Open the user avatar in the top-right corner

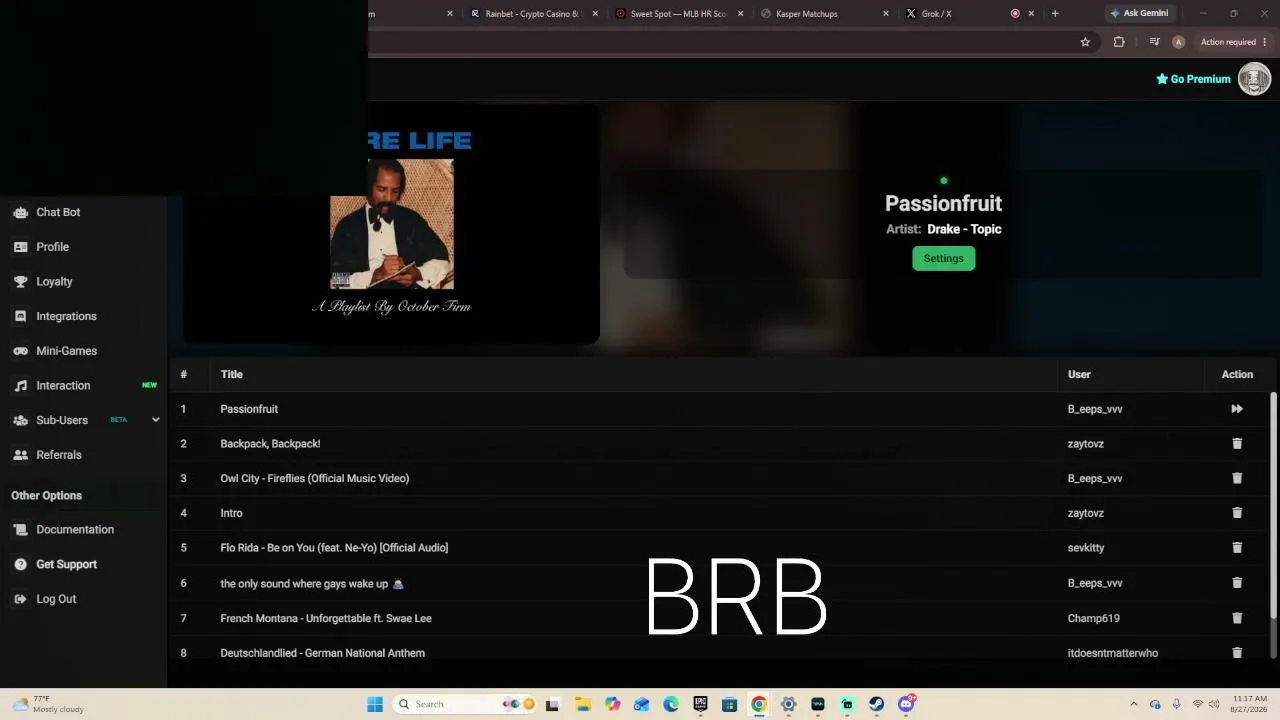coord(1254,79)
